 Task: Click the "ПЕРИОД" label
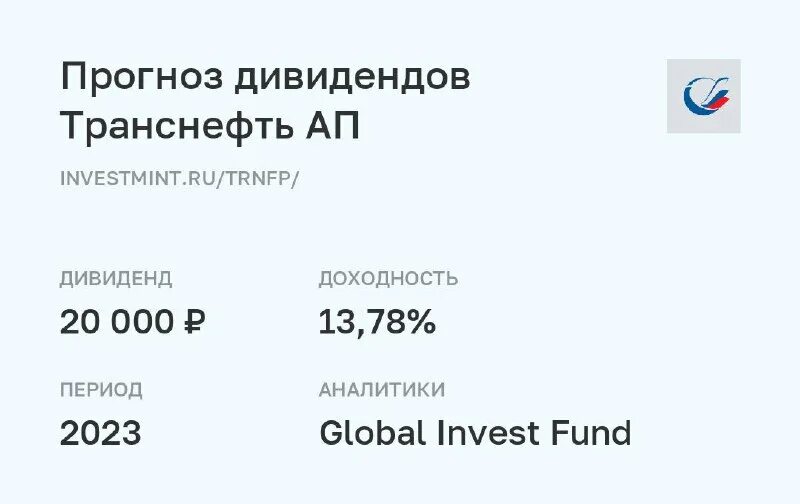pyautogui.click(x=101, y=390)
